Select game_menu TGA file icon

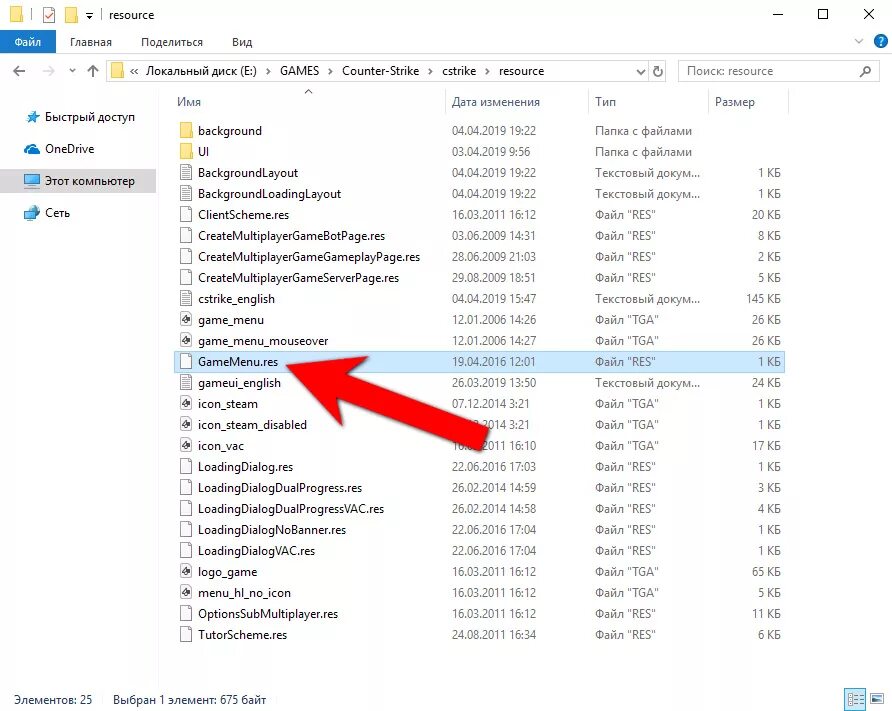point(186,319)
